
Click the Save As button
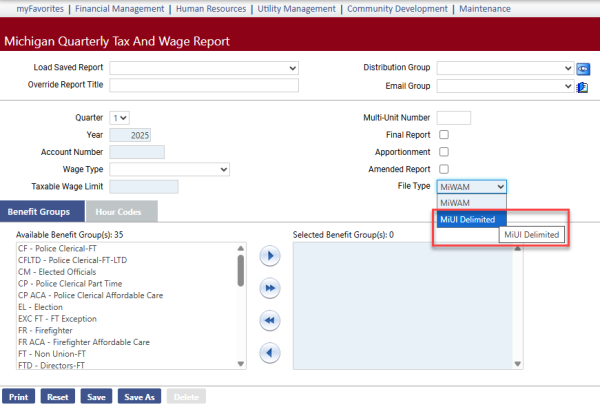click(138, 397)
